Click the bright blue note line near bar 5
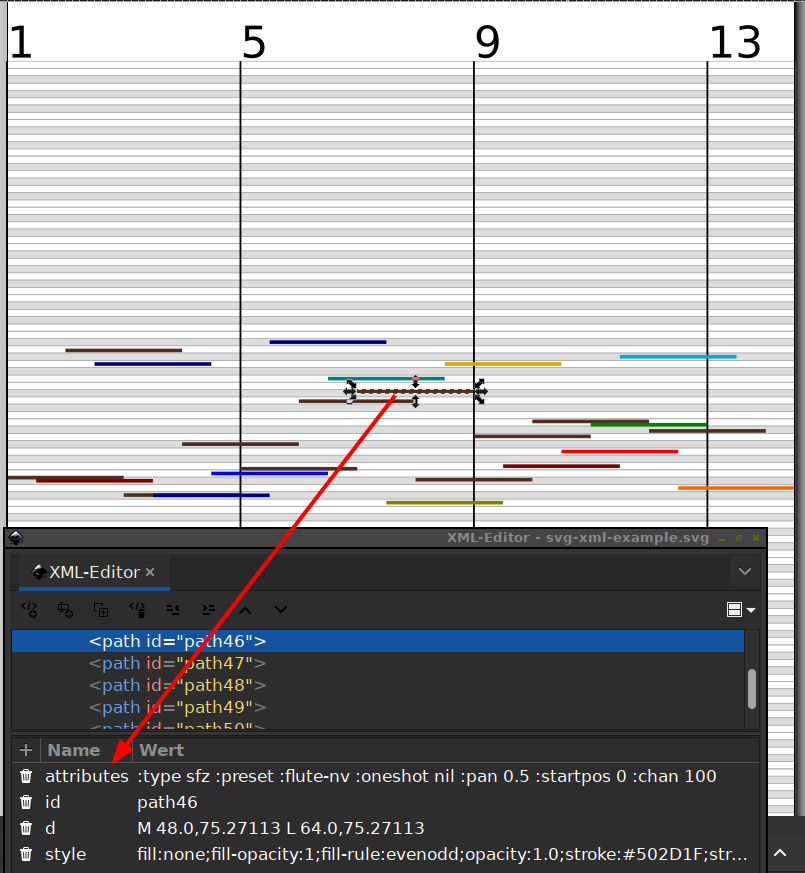This screenshot has width=805, height=873. pyautogui.click(x=269, y=473)
